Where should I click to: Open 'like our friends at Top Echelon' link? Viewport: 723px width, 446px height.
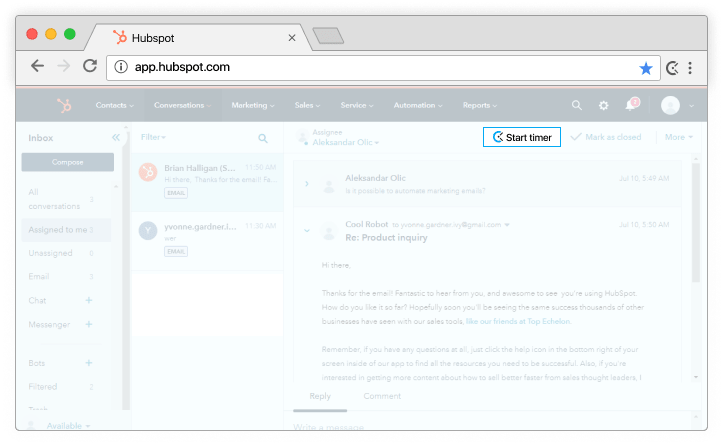[518, 321]
